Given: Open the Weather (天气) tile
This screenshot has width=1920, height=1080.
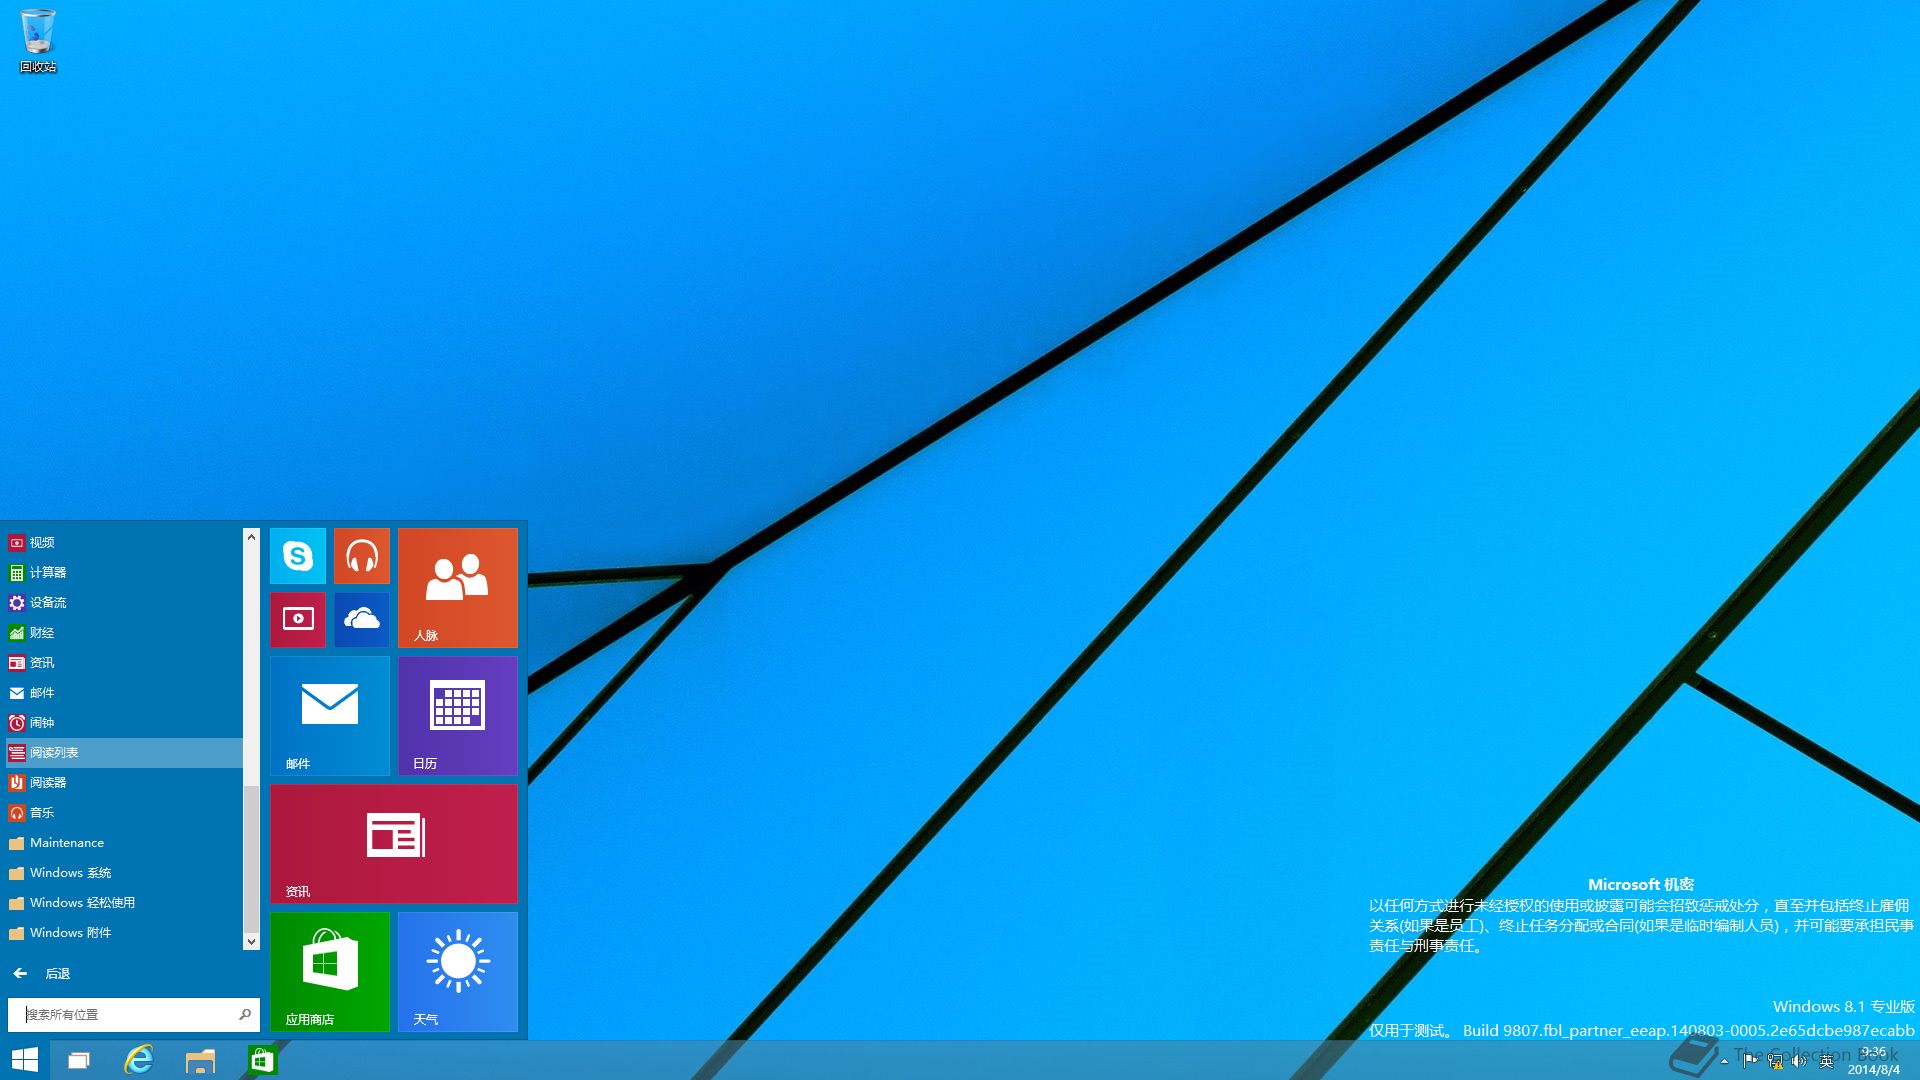Looking at the screenshot, I should (x=458, y=972).
